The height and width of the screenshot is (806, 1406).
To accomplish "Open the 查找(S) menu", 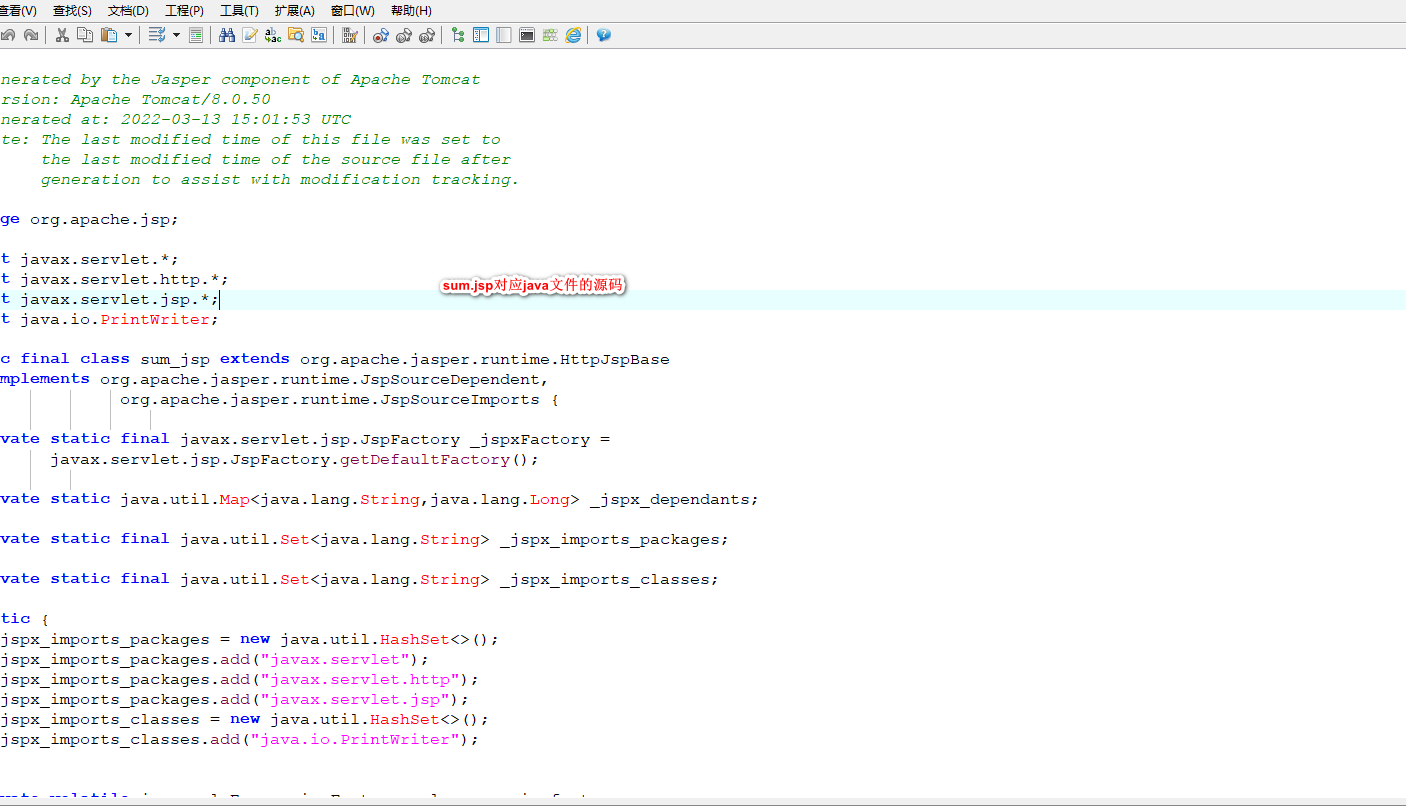I will coord(72,11).
